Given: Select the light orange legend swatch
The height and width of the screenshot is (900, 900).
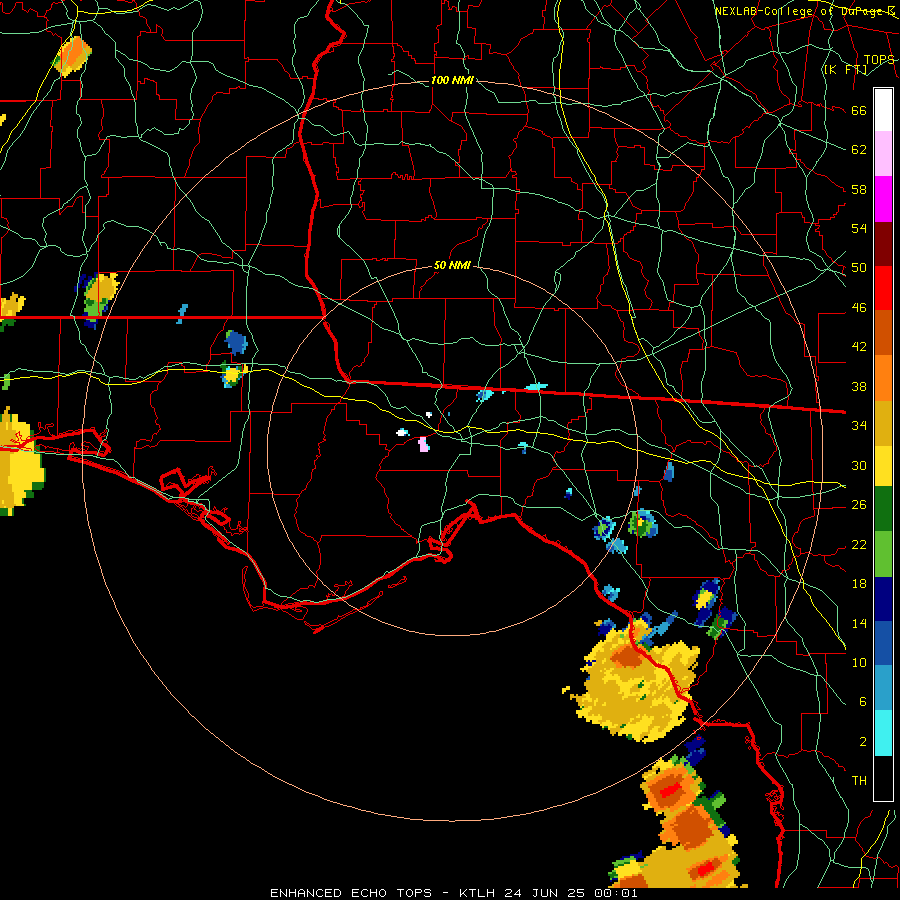Looking at the screenshot, I should (x=883, y=377).
